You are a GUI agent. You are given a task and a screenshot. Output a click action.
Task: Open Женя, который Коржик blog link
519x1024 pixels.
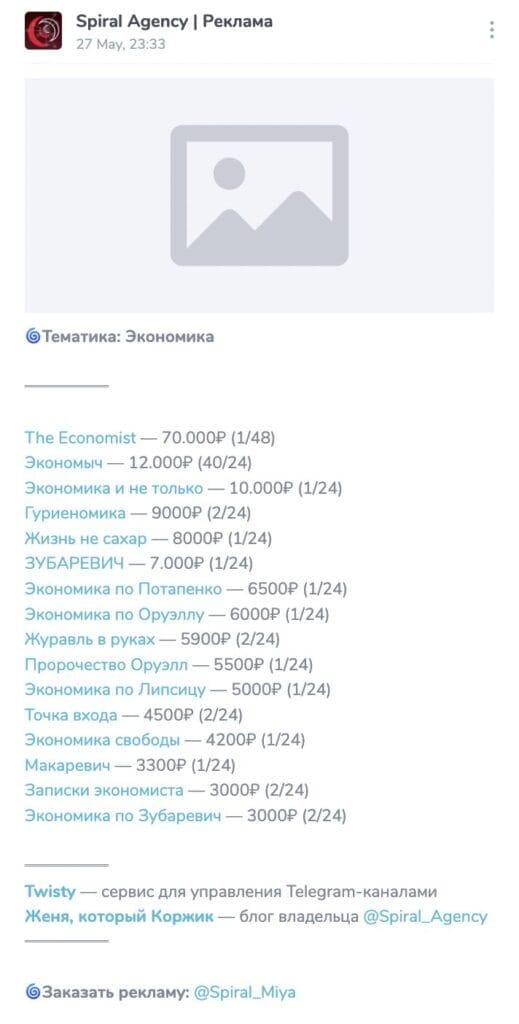119,916
